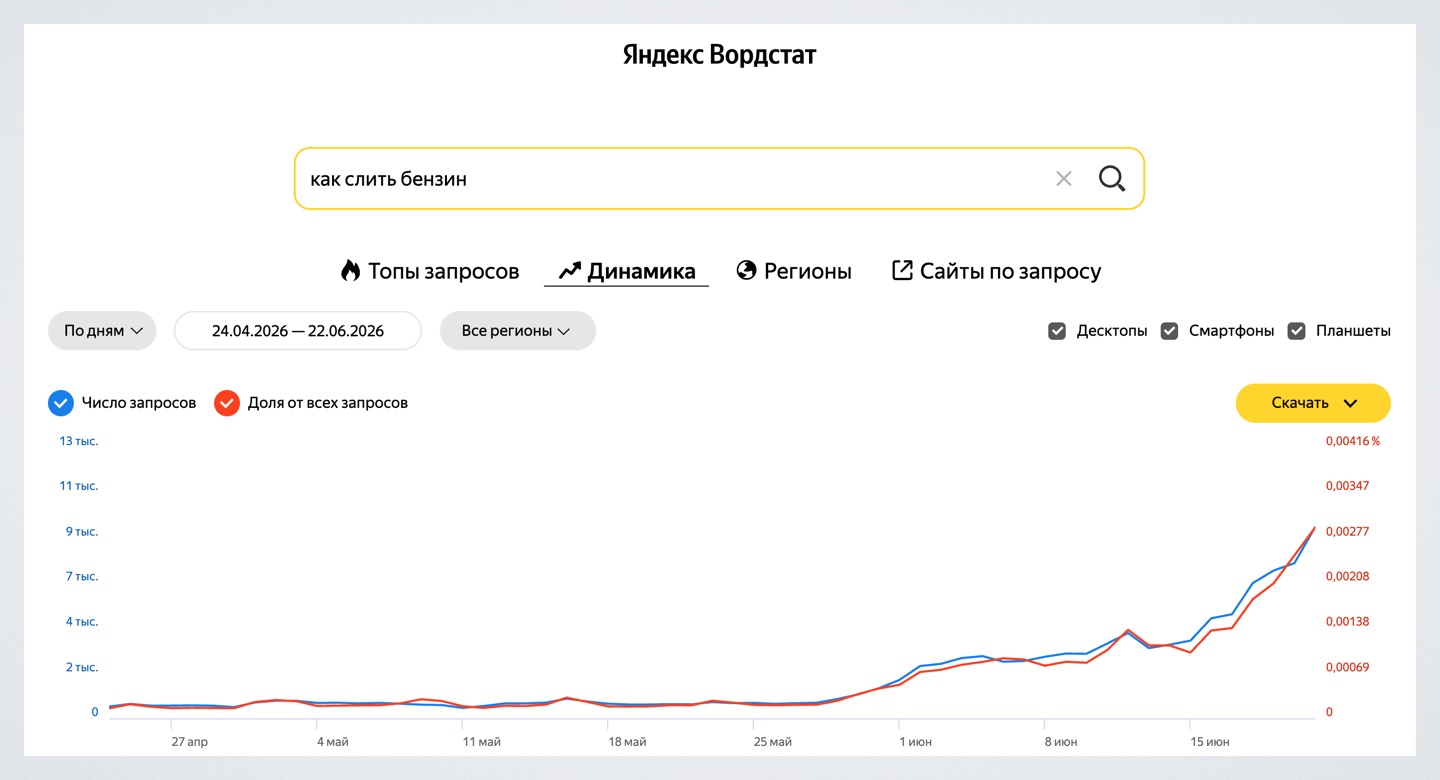Click the 0,00138 axis label
The image size is (1440, 780).
pos(1347,621)
